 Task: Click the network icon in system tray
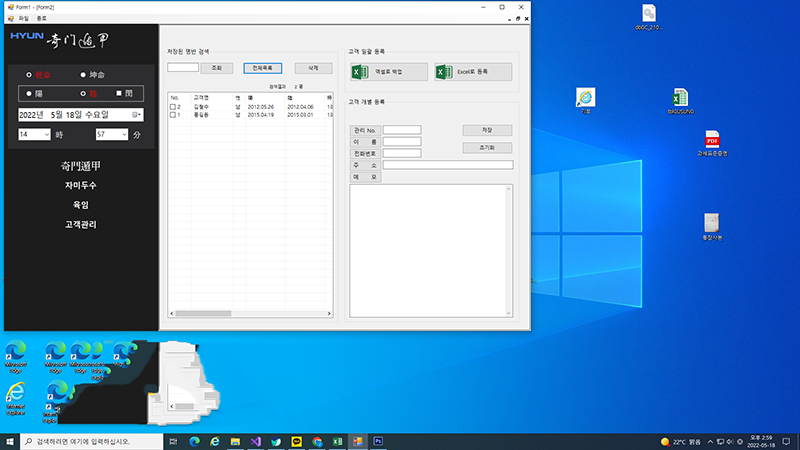pyautogui.click(x=720, y=442)
